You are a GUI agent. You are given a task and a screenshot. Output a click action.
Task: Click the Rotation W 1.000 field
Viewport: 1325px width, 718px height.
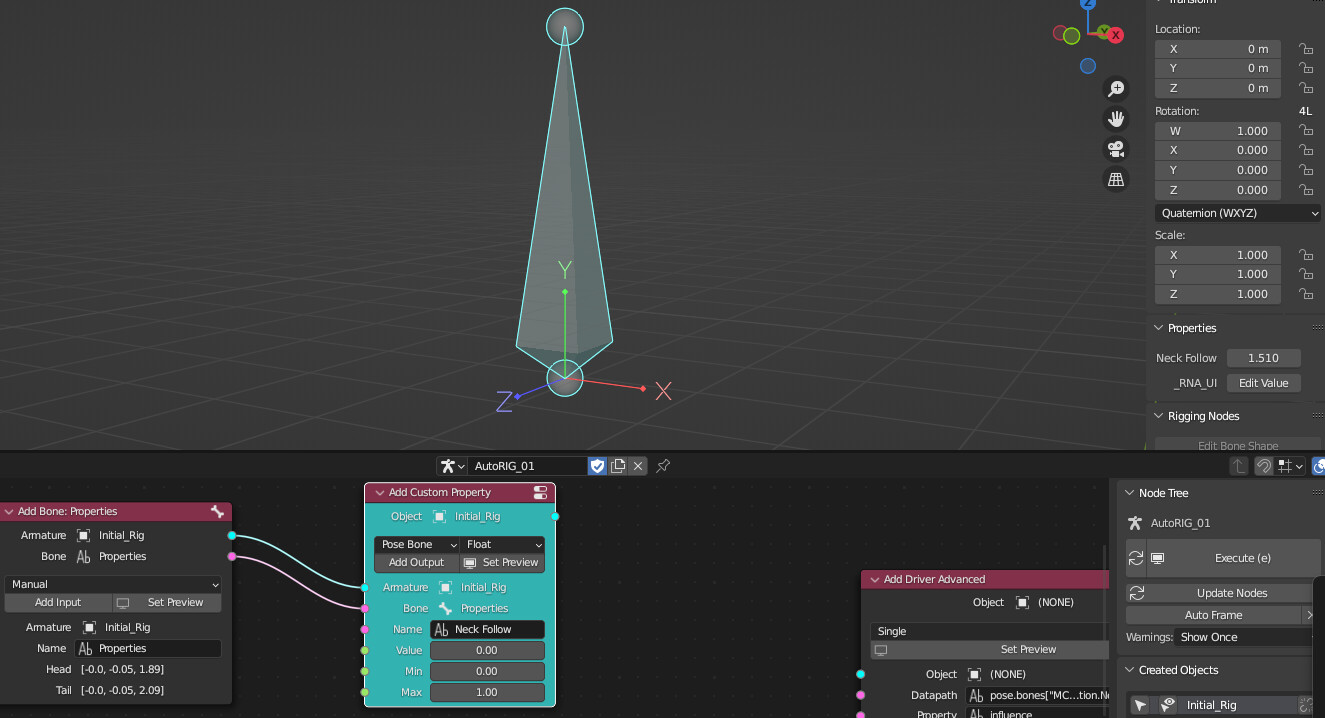pos(1218,131)
